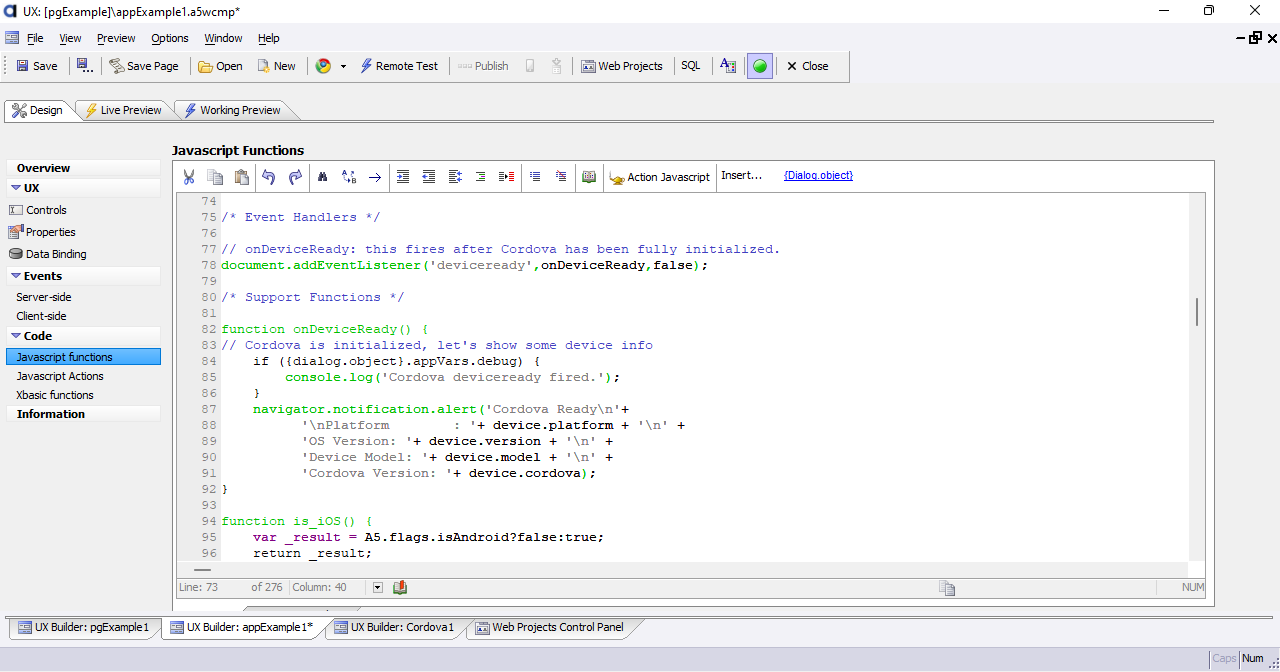
Task: Toggle the green circle status button
Action: coord(760,66)
